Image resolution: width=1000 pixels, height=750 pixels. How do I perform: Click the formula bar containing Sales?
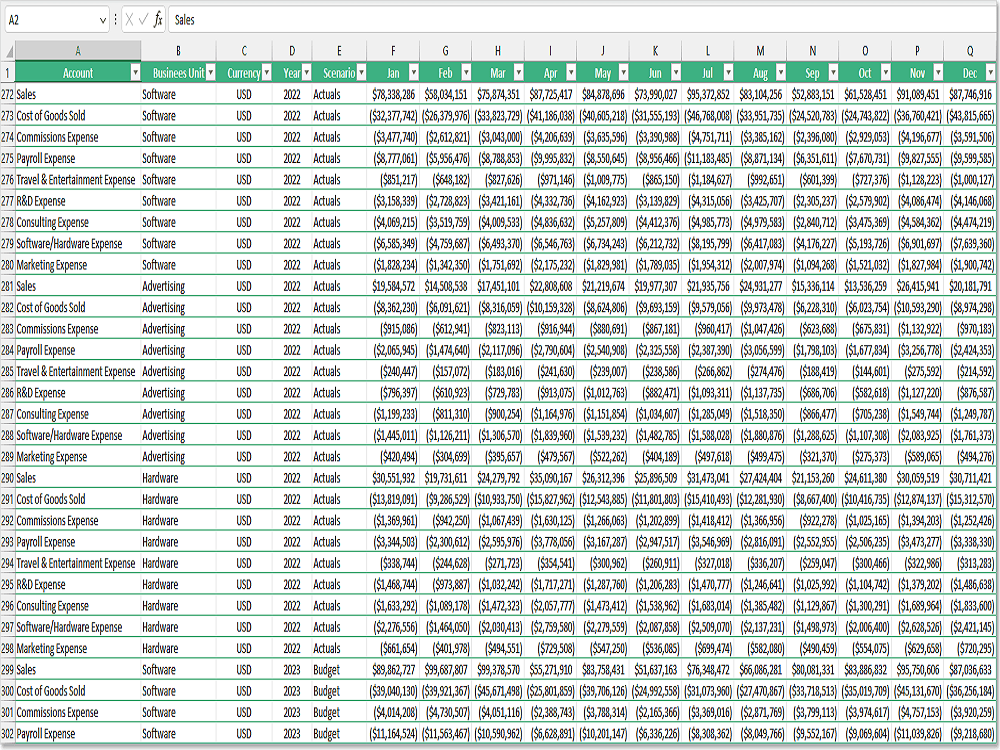pos(582,20)
